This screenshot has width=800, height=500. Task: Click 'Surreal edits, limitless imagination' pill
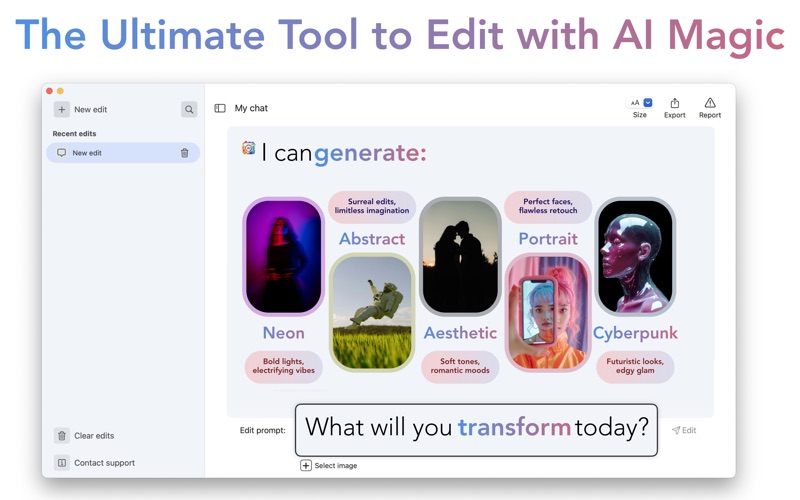pyautogui.click(x=372, y=206)
